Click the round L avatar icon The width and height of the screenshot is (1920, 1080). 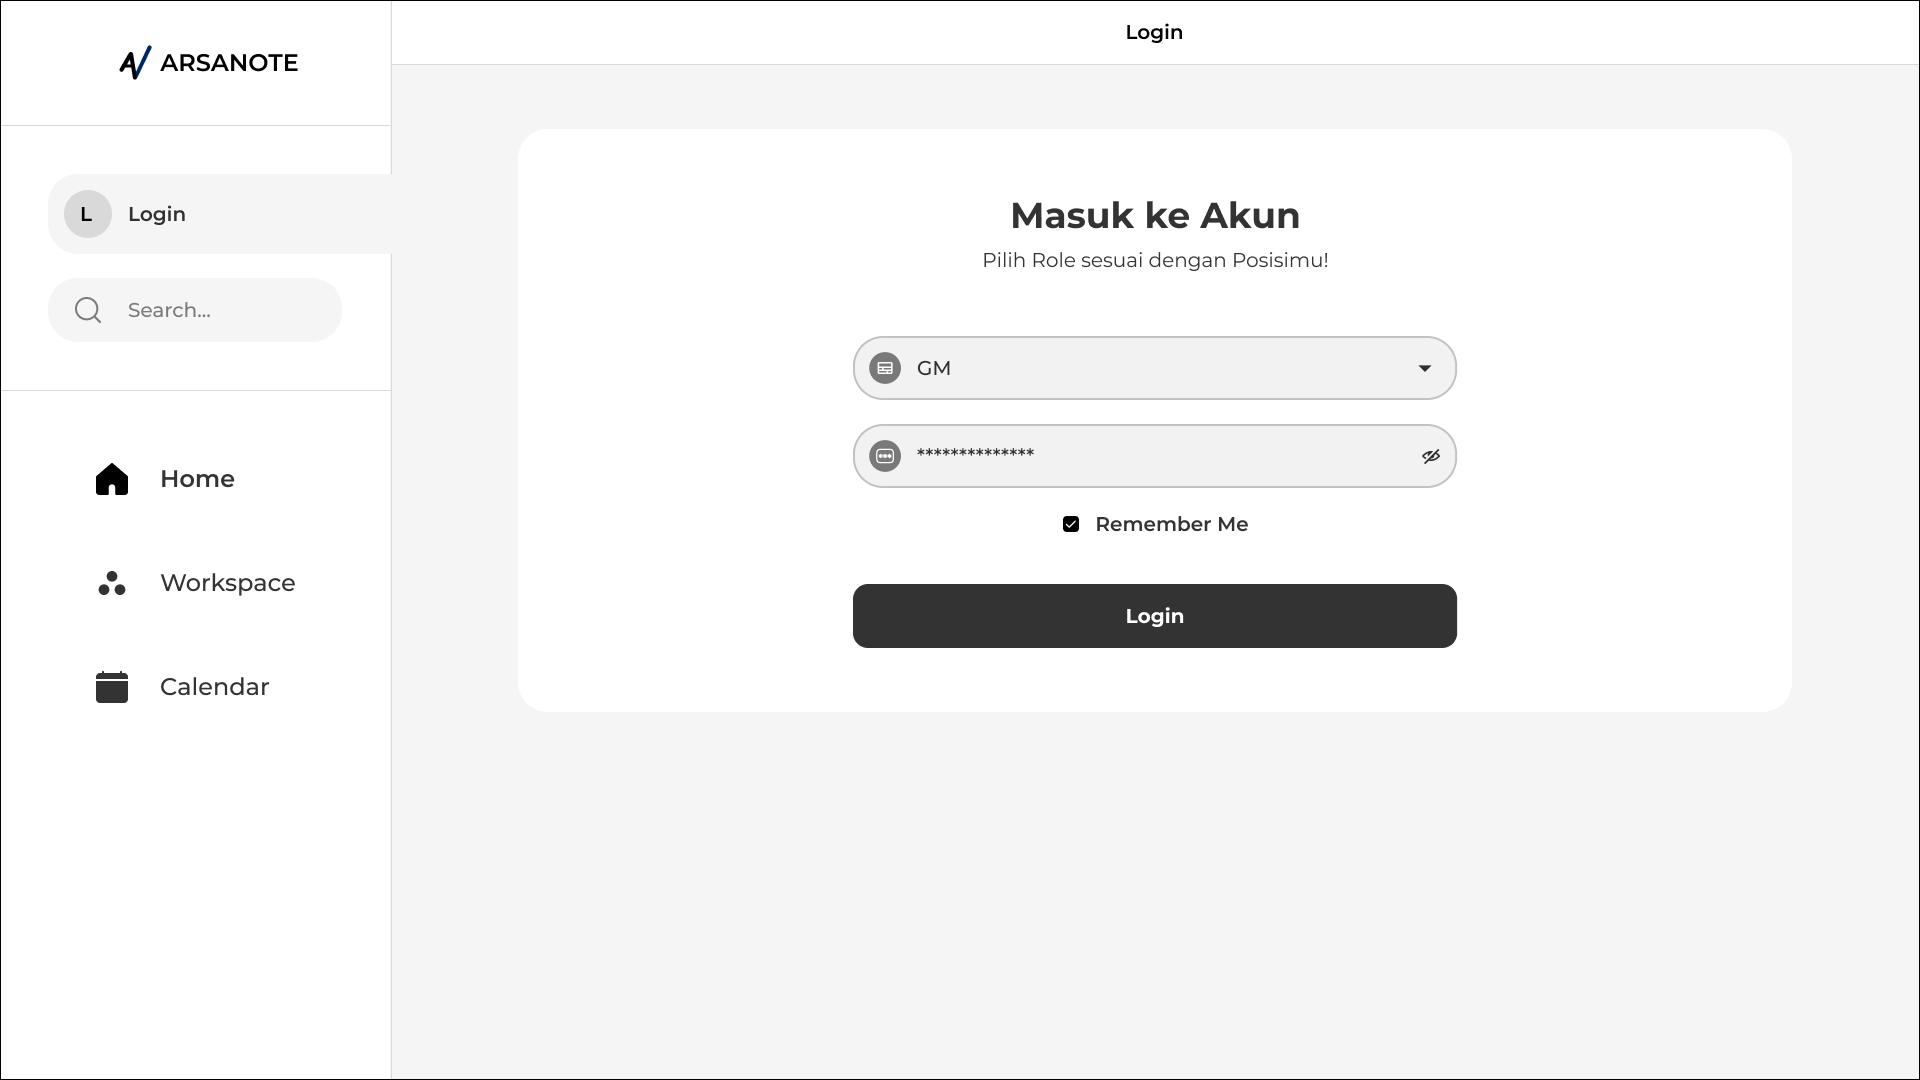click(x=88, y=214)
